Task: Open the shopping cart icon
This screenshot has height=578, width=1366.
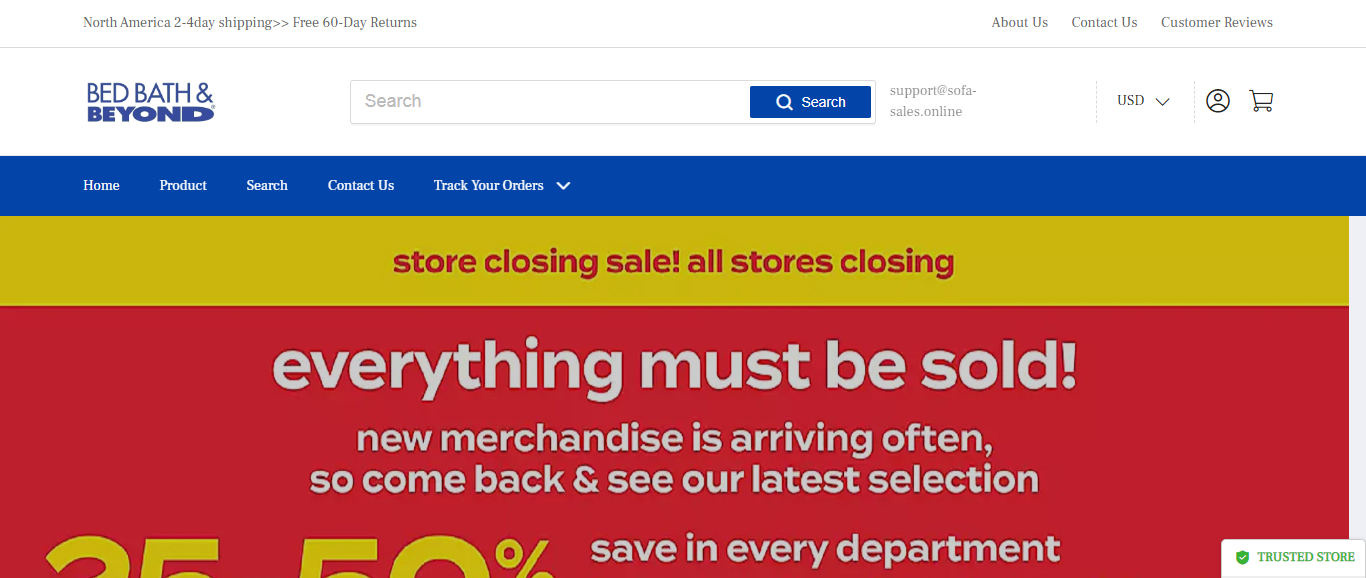Action: [x=1261, y=101]
